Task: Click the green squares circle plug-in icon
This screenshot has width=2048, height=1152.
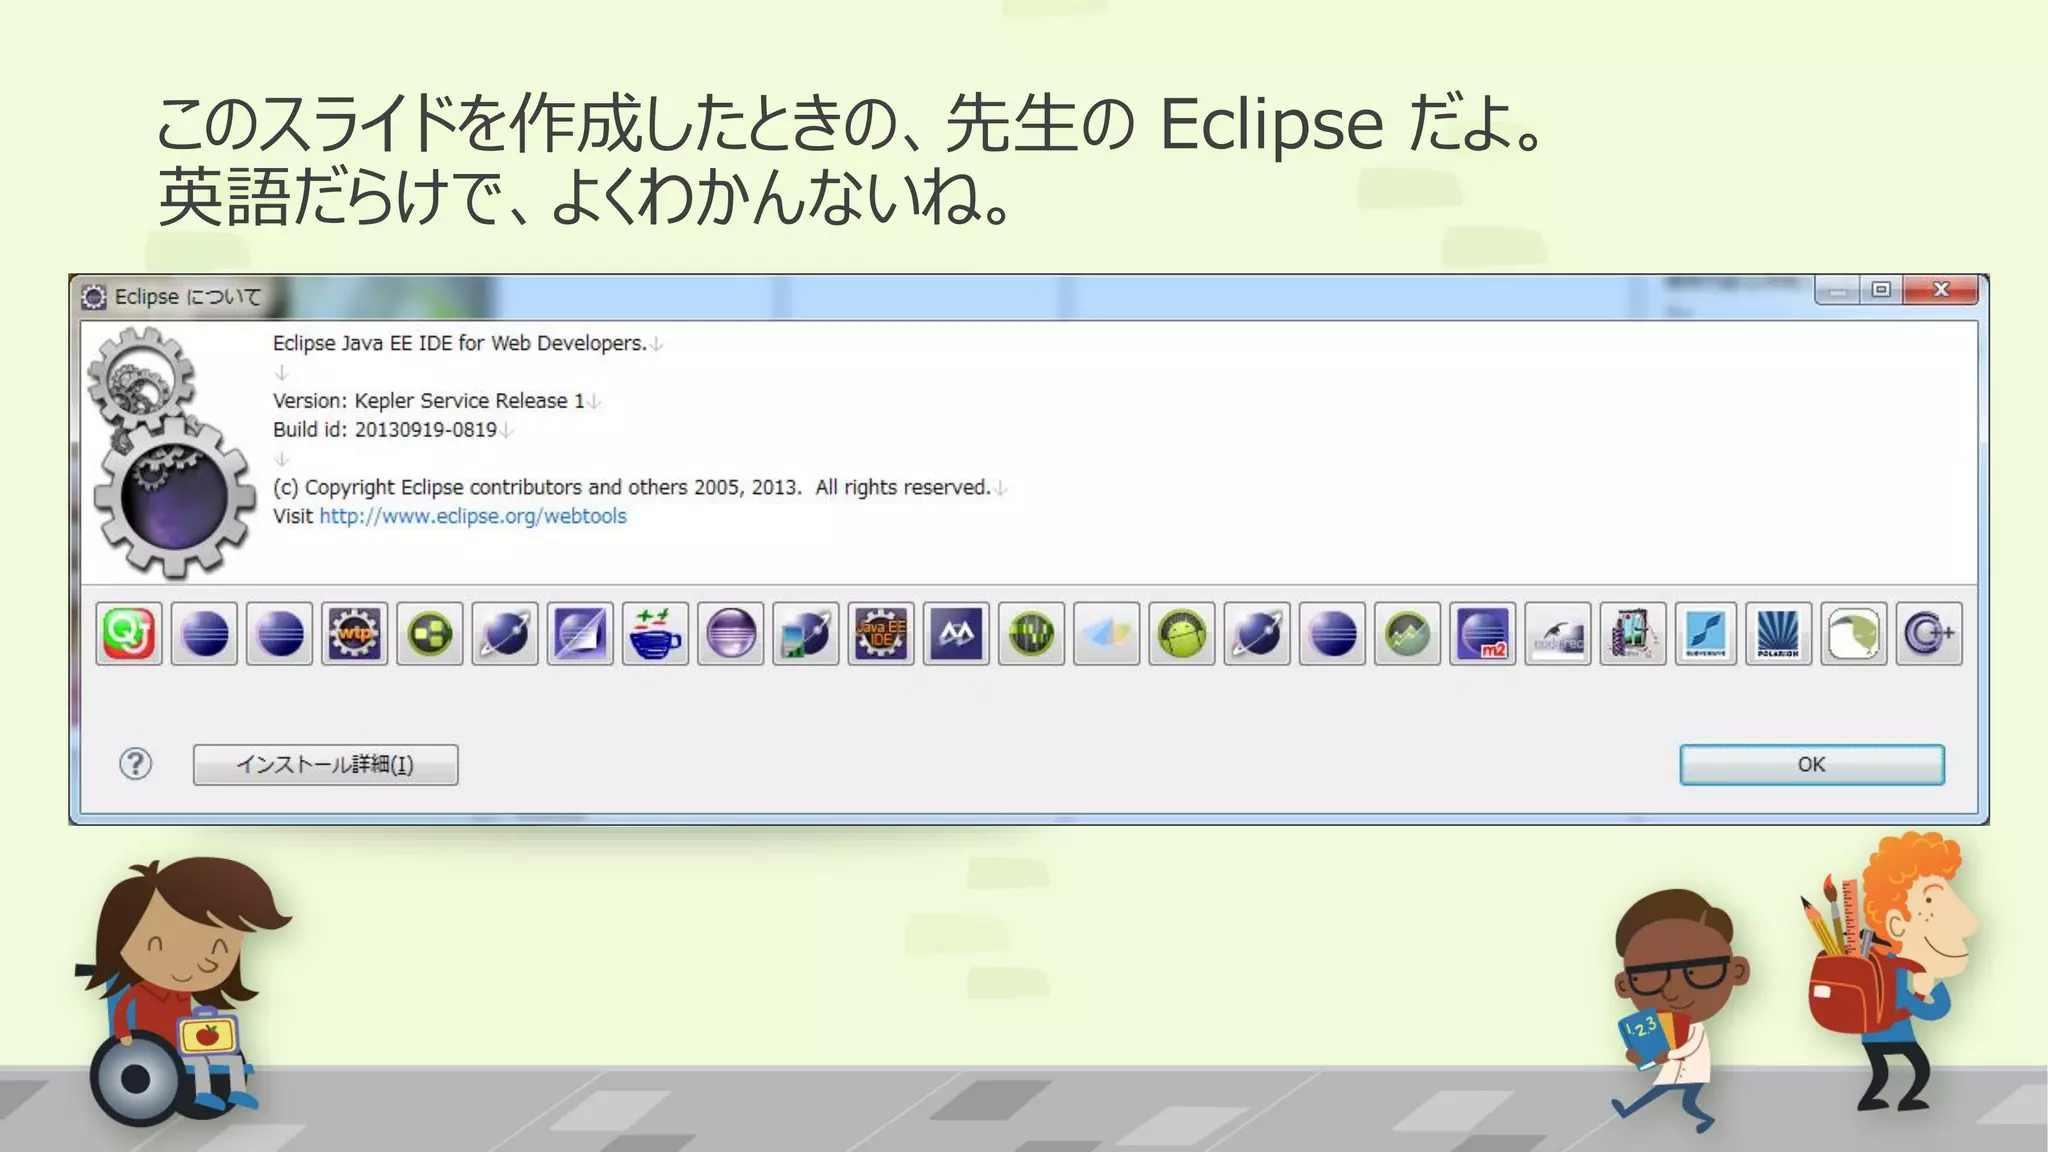Action: pos(430,633)
